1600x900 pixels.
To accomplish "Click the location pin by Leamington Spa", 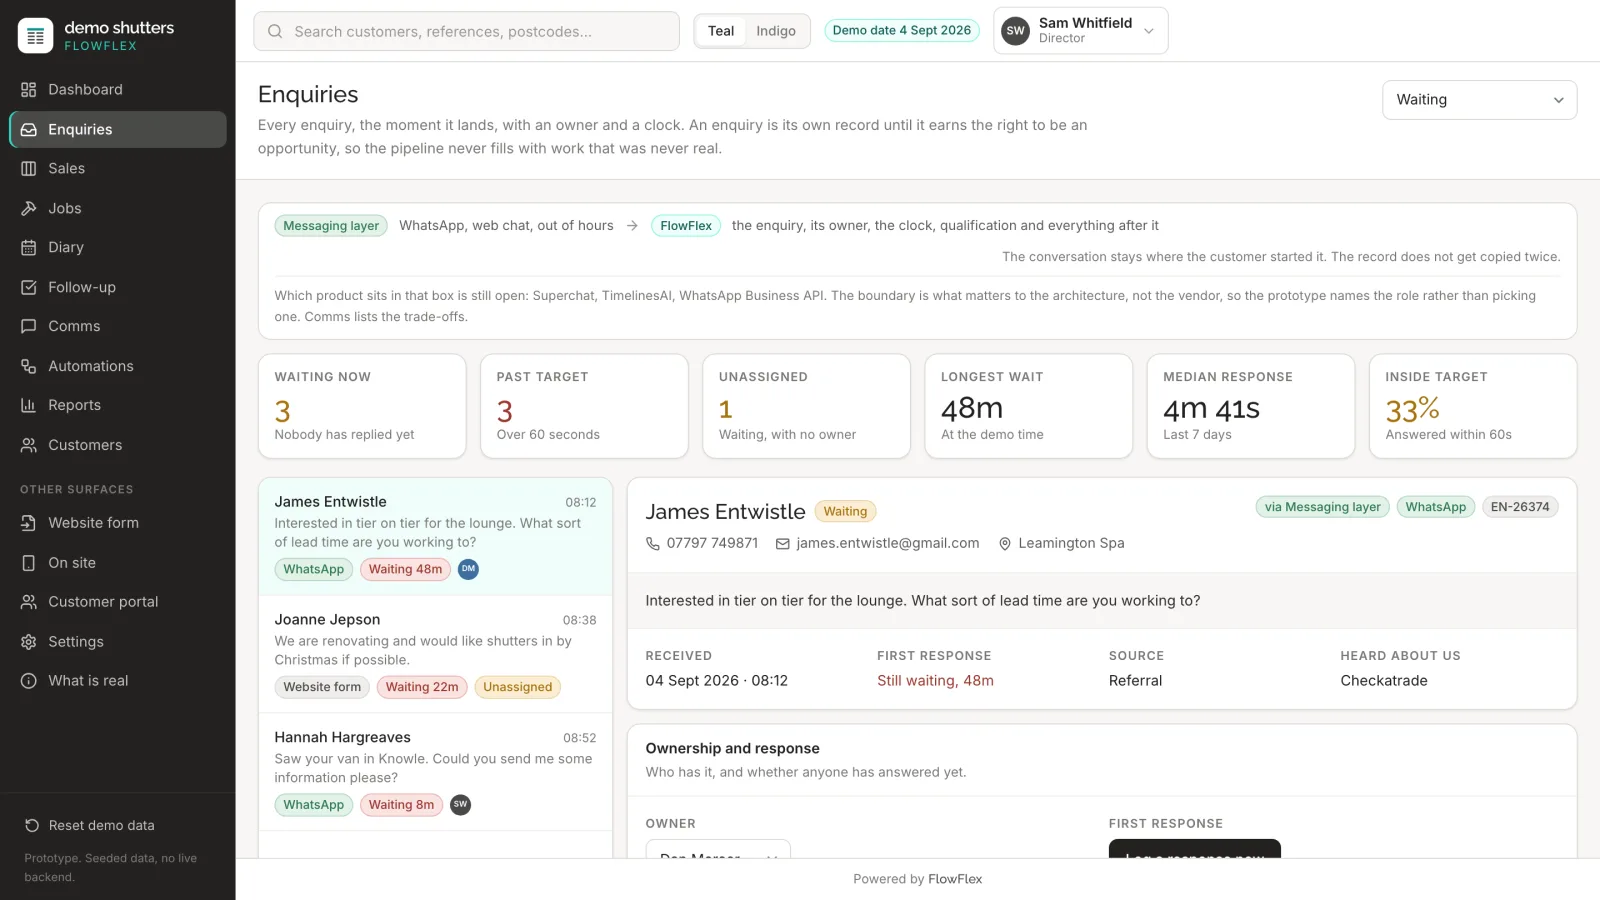I will [x=1005, y=544].
